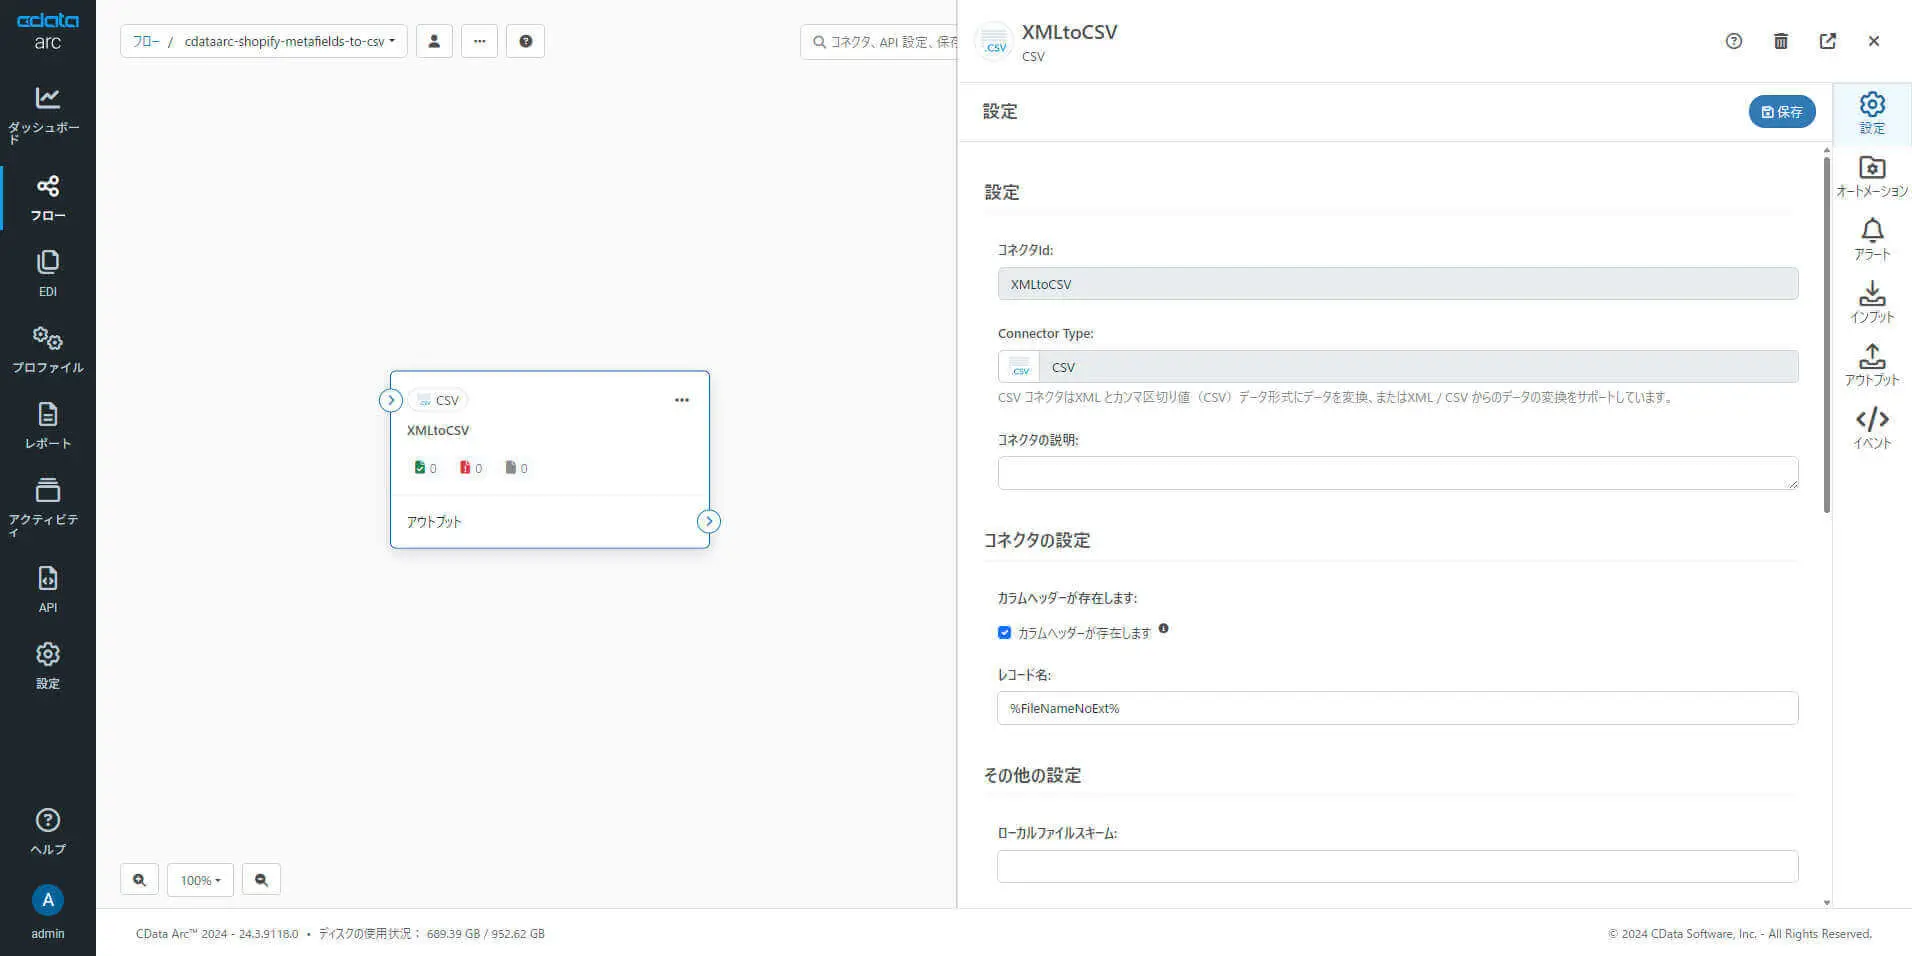Click the コネクタの説明 textarea

click(x=1398, y=473)
